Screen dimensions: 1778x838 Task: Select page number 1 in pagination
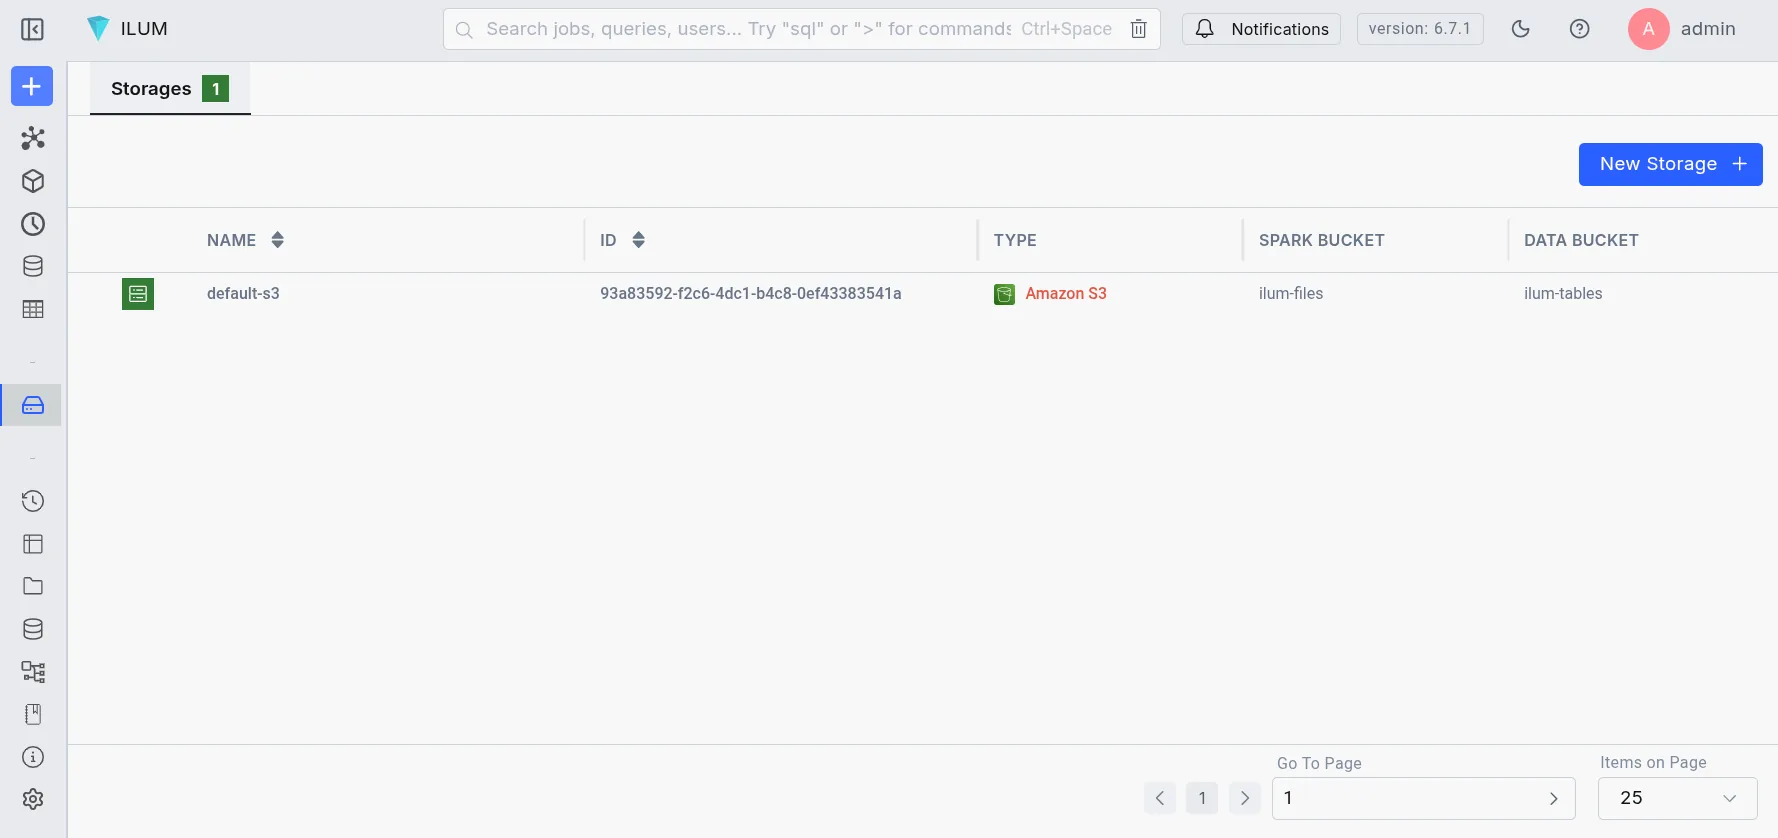[1202, 798]
